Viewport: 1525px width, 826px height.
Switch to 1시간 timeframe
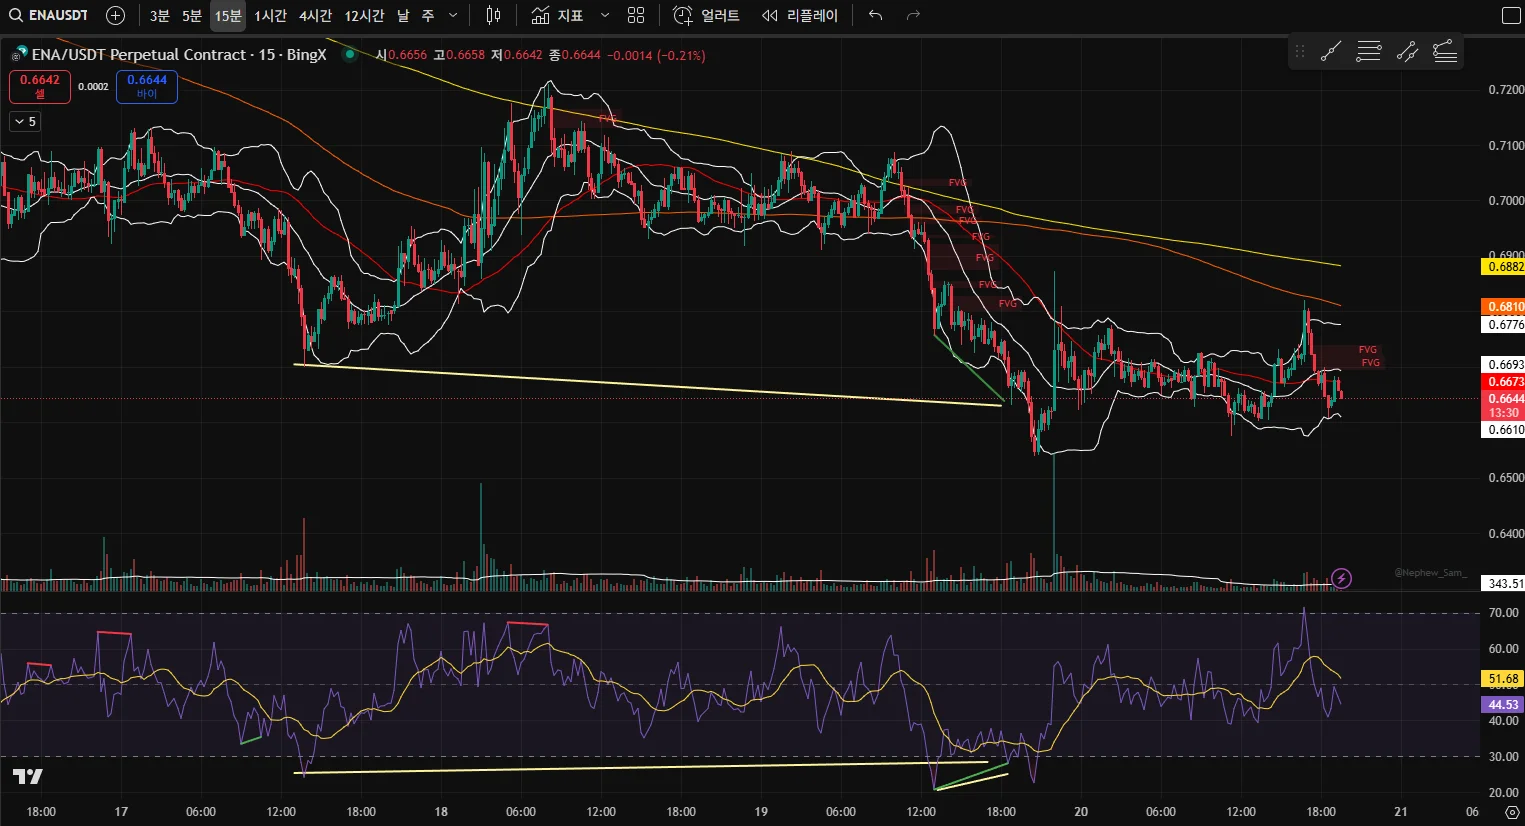coord(270,15)
